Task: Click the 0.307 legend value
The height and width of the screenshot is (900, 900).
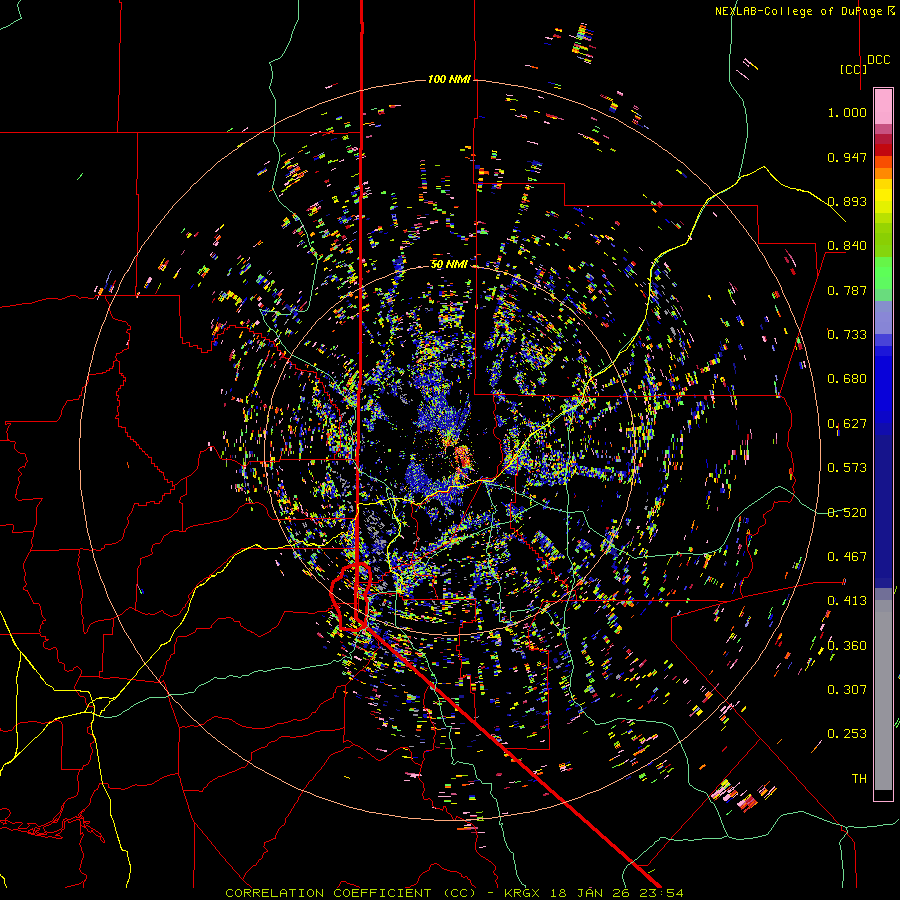Action: [x=847, y=689]
